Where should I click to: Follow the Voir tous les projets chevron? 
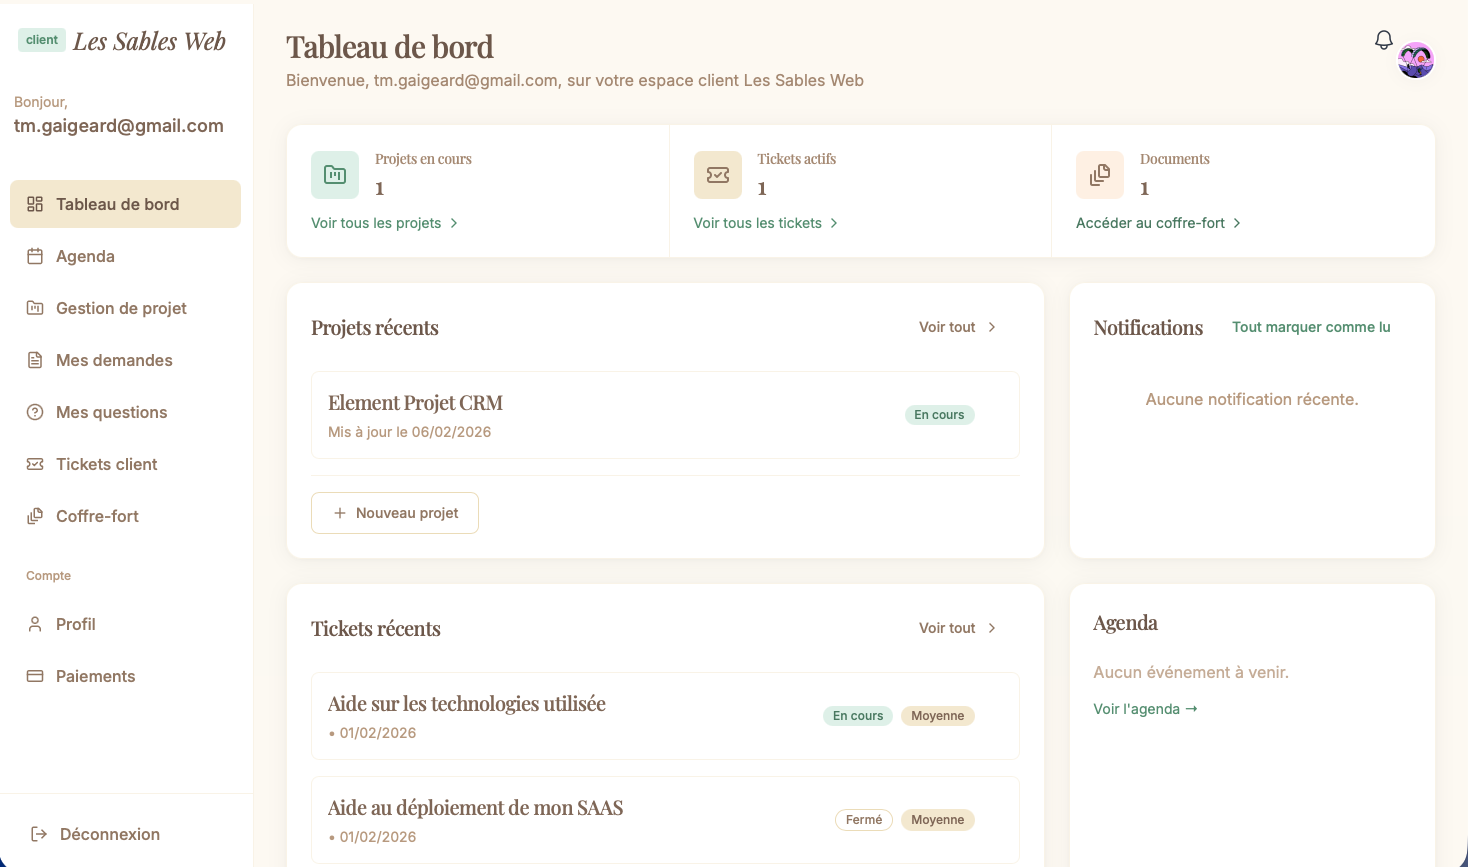454,223
